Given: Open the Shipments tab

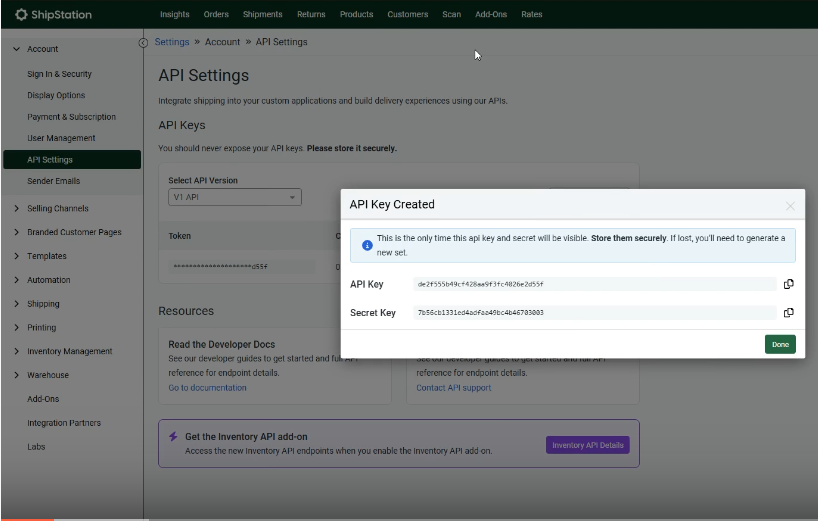Looking at the screenshot, I should click(262, 14).
